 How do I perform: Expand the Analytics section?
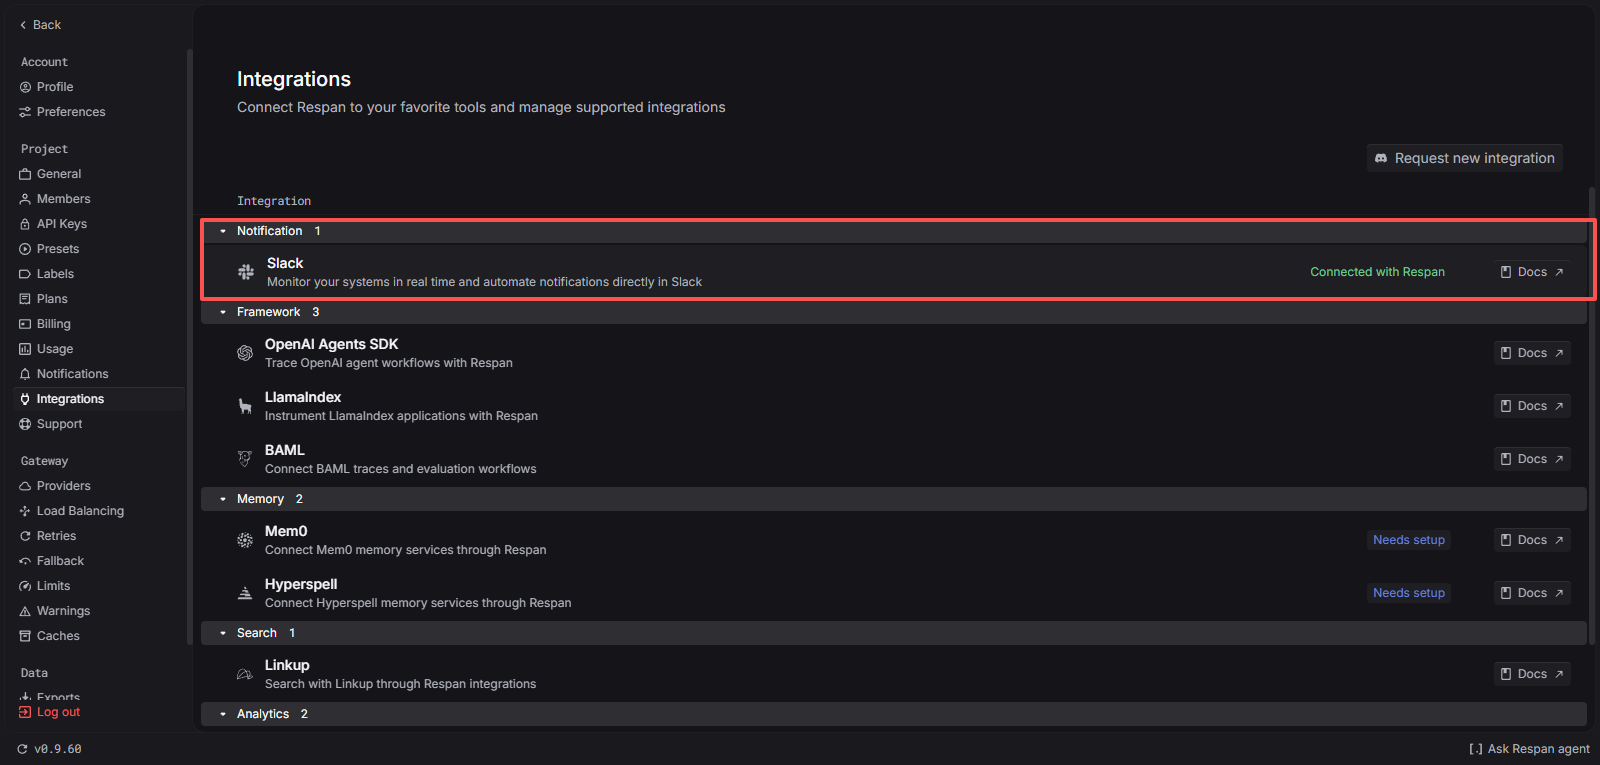(222, 713)
